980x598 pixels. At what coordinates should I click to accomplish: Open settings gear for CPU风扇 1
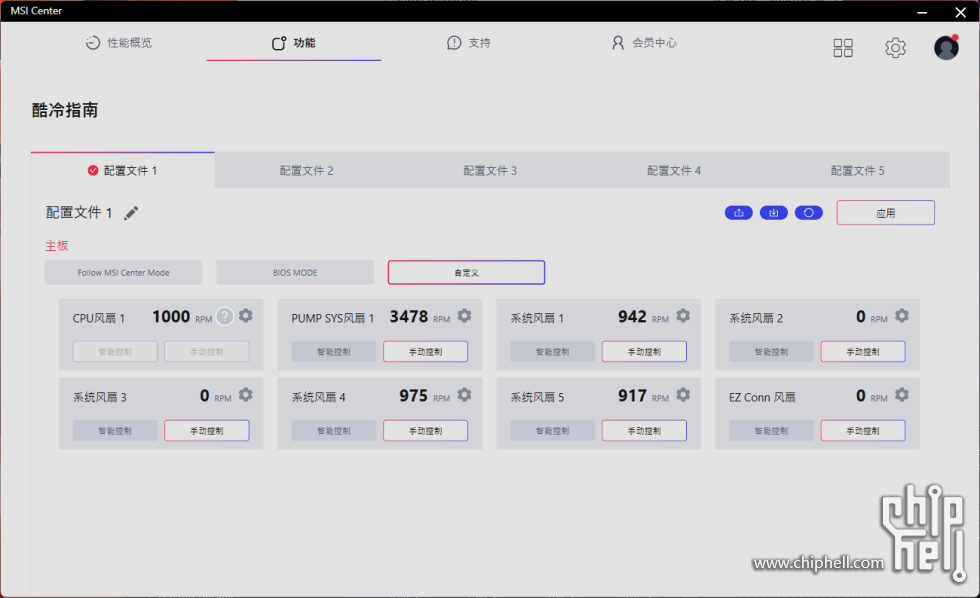coord(246,316)
